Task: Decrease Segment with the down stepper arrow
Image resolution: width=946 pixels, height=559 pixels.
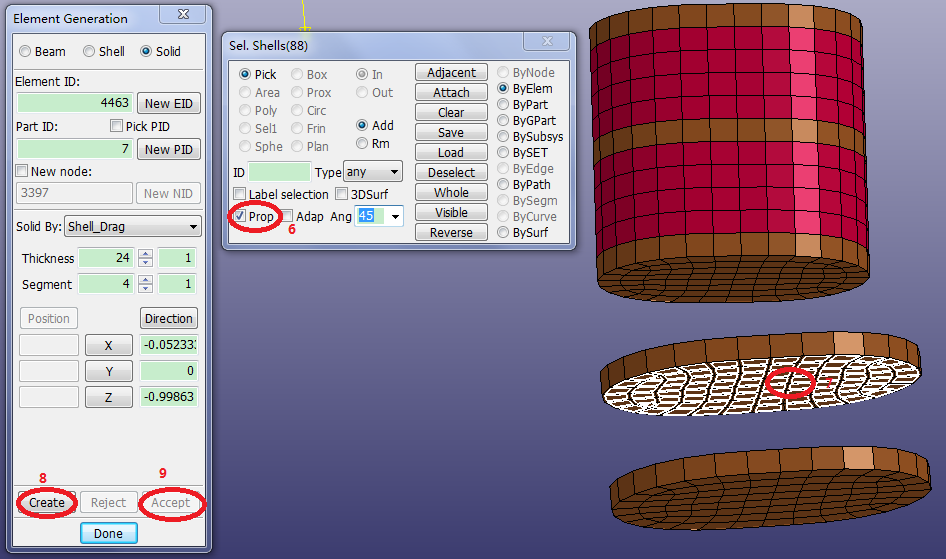Action: [x=146, y=289]
